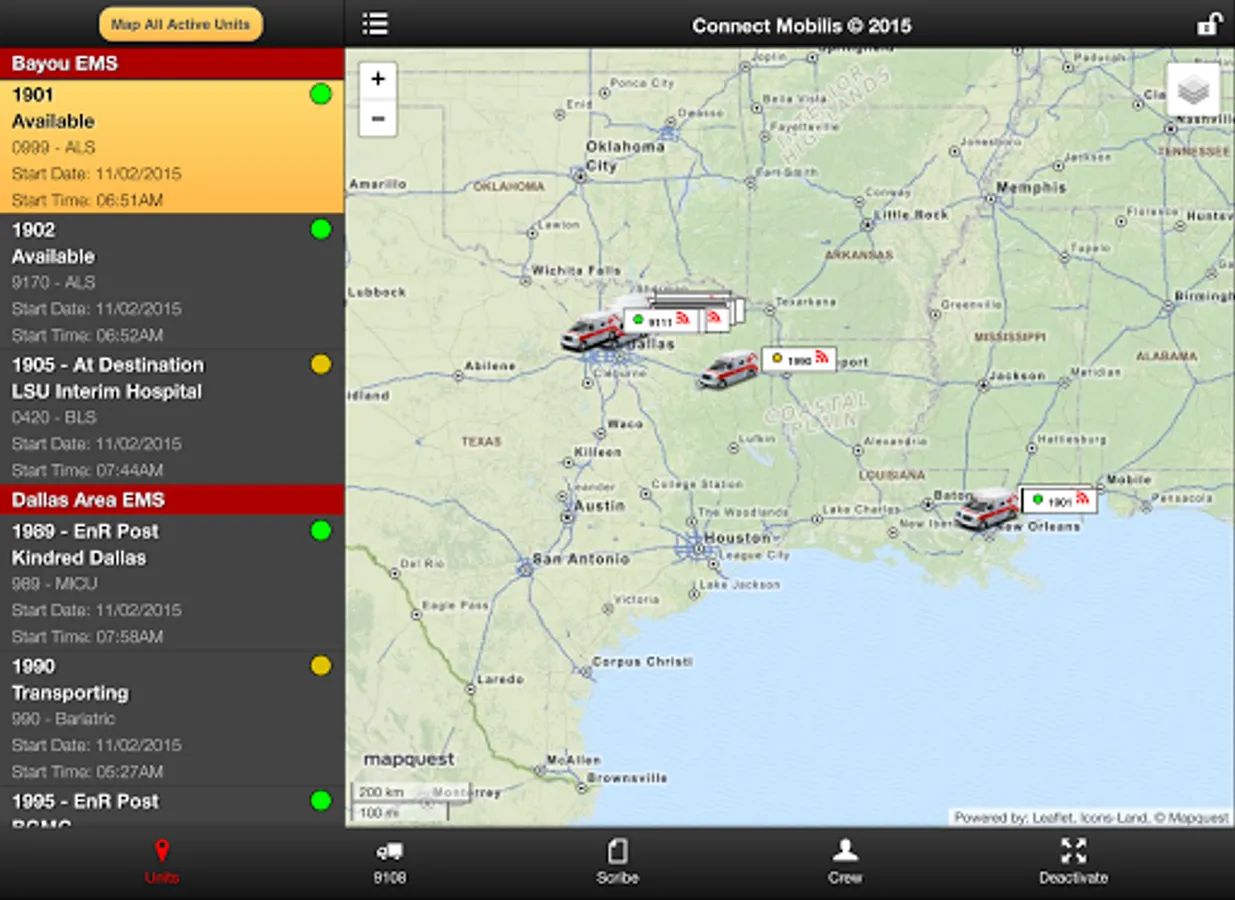Image resolution: width=1235 pixels, height=900 pixels.
Task: Tap the Deactivate tab
Action: pyautogui.click(x=1073, y=863)
